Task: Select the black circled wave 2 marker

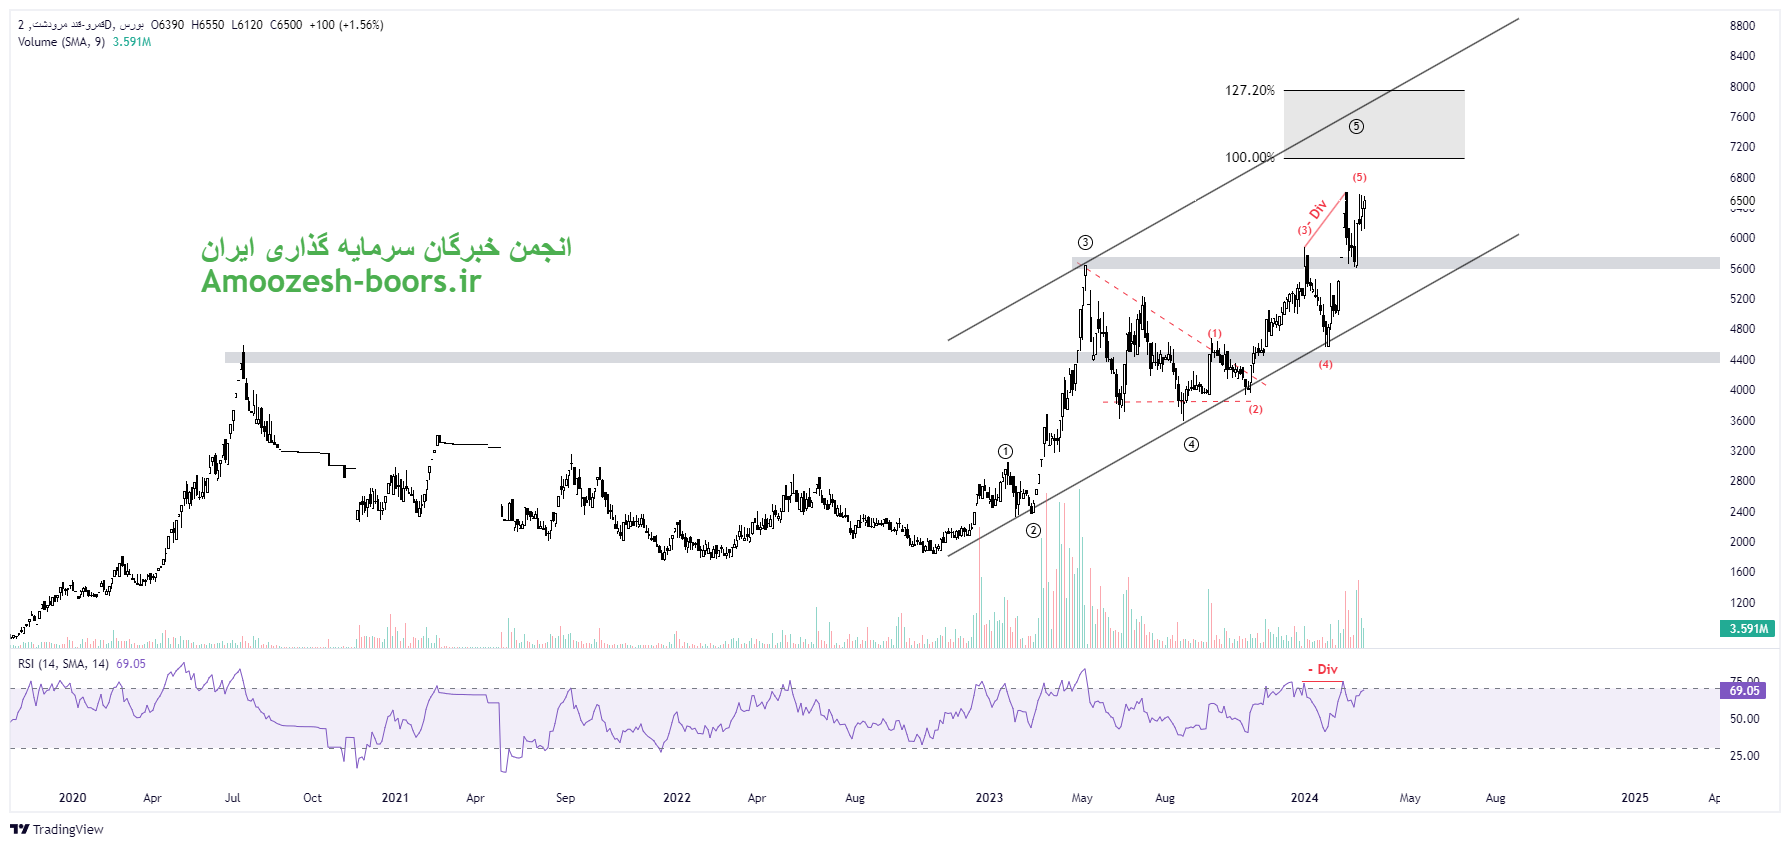Action: pyautogui.click(x=1033, y=530)
